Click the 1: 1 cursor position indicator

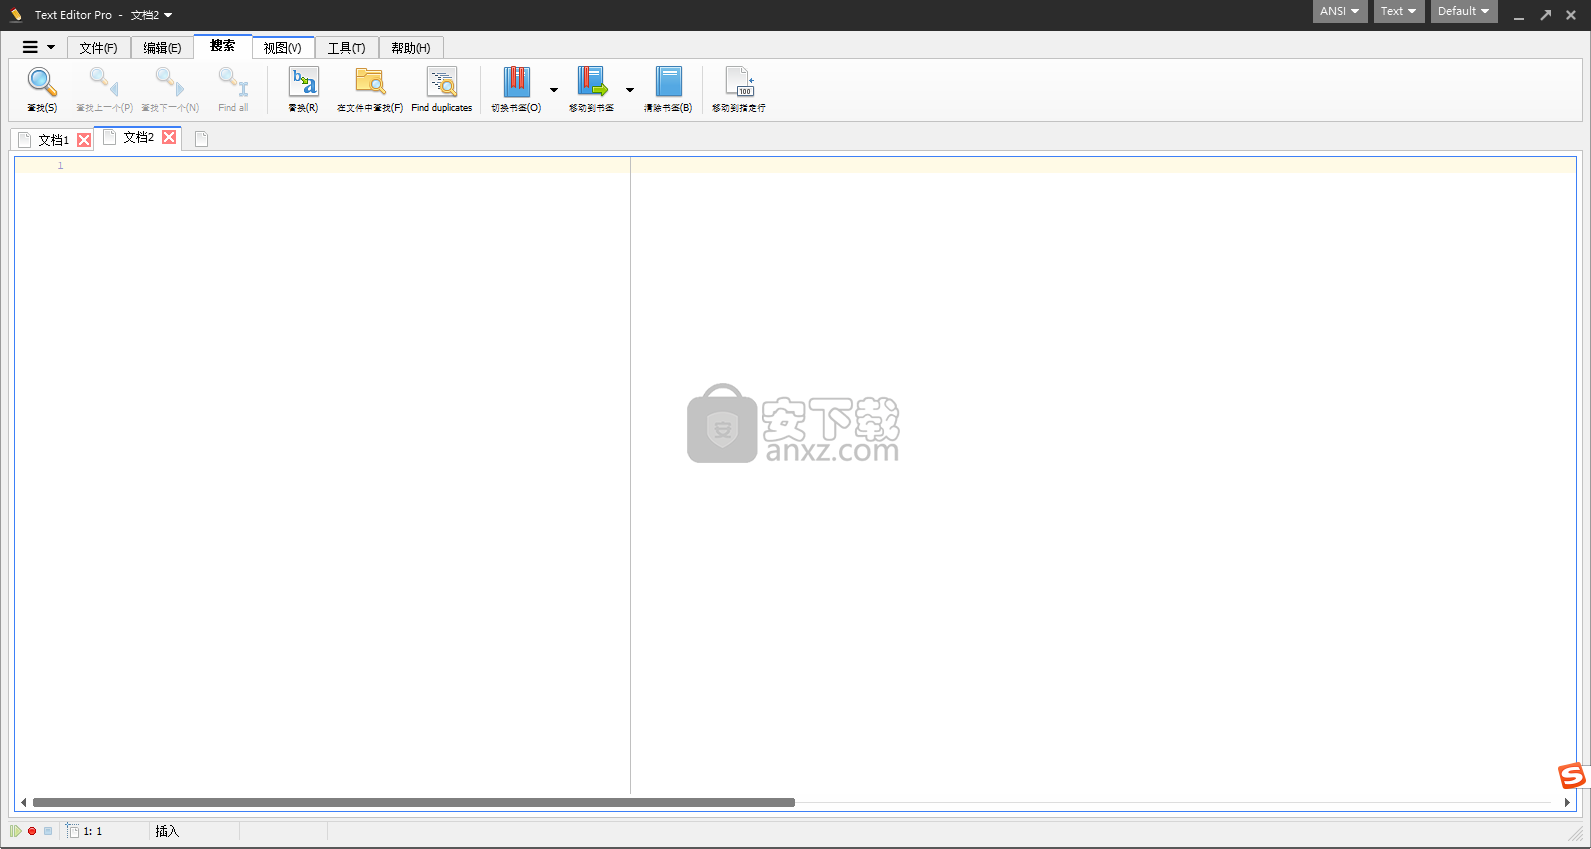[93, 831]
